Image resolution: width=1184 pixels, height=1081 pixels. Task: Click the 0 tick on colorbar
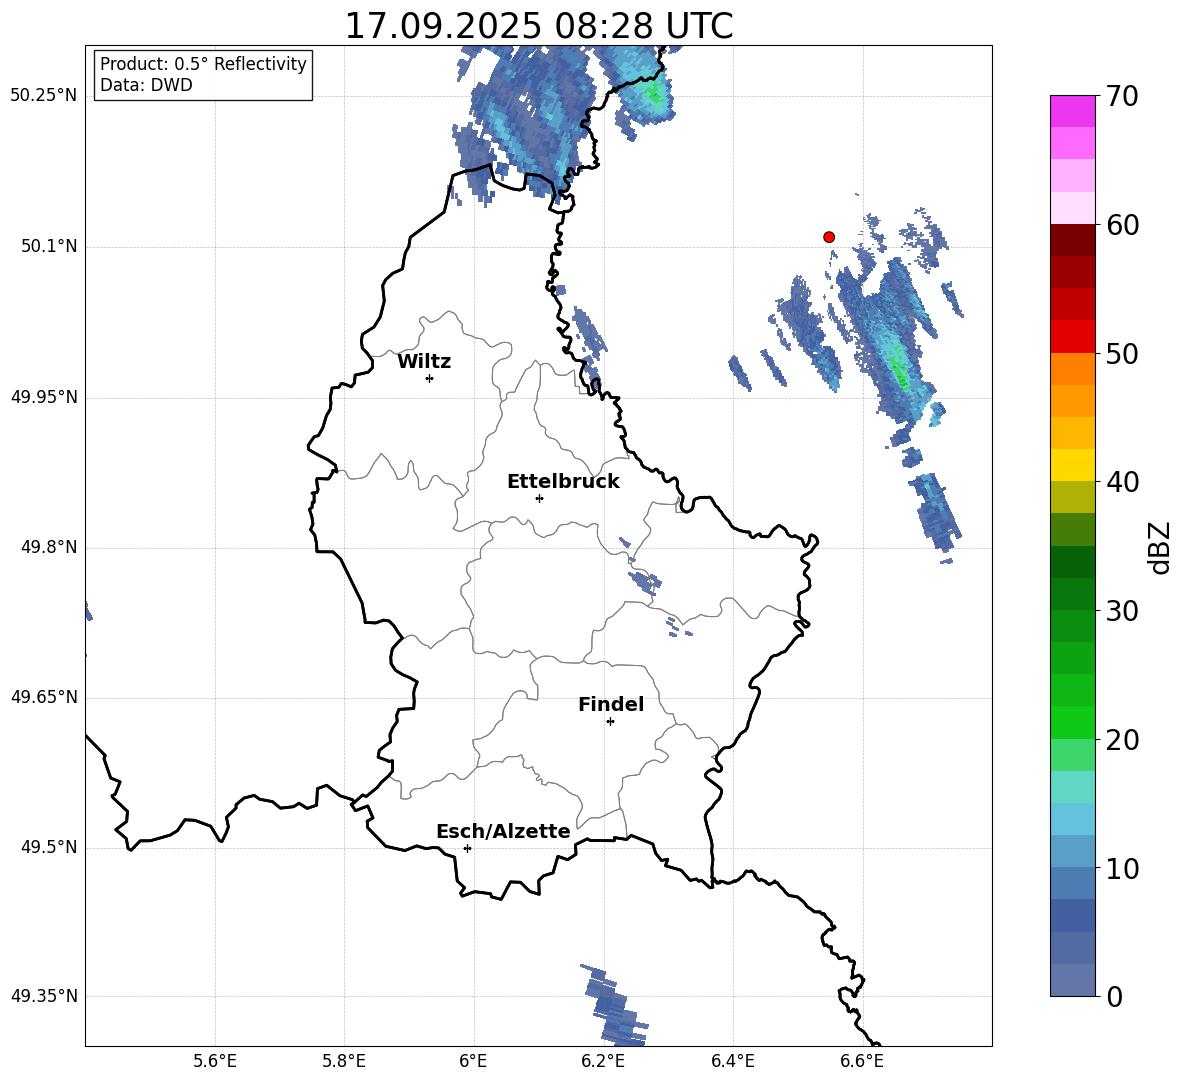pos(1114,997)
